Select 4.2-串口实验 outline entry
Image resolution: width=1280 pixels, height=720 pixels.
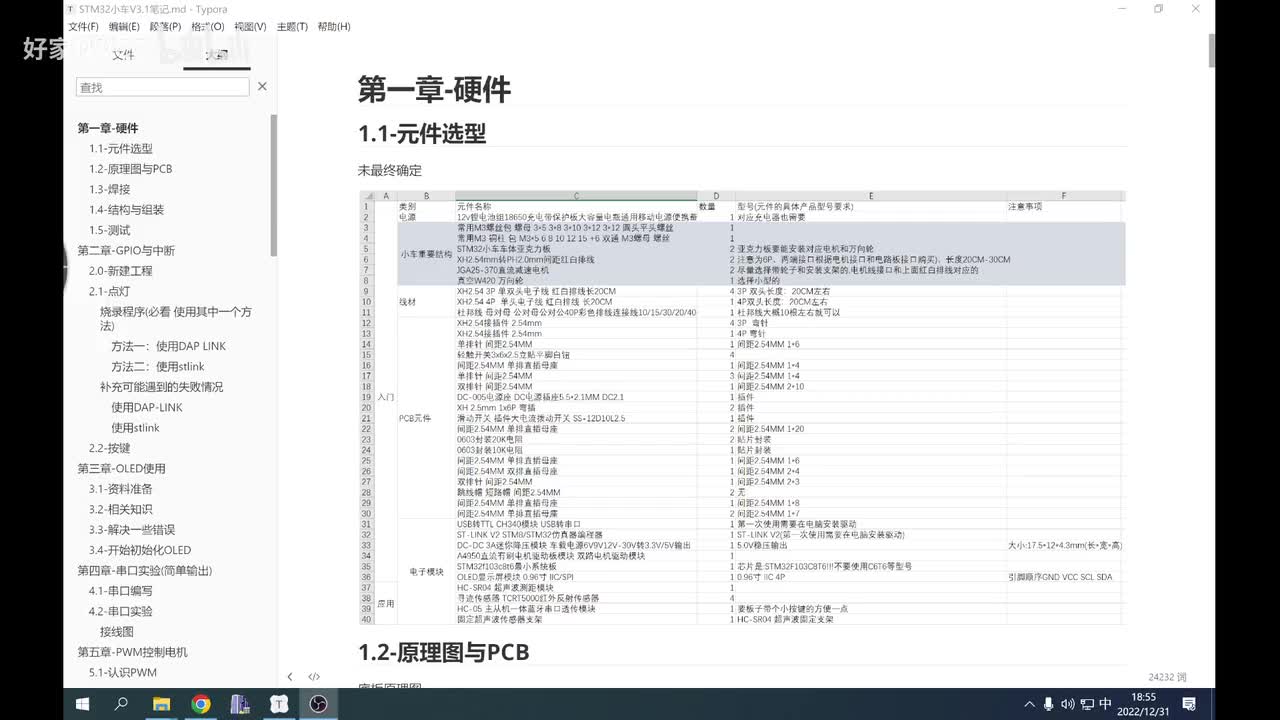(121, 612)
